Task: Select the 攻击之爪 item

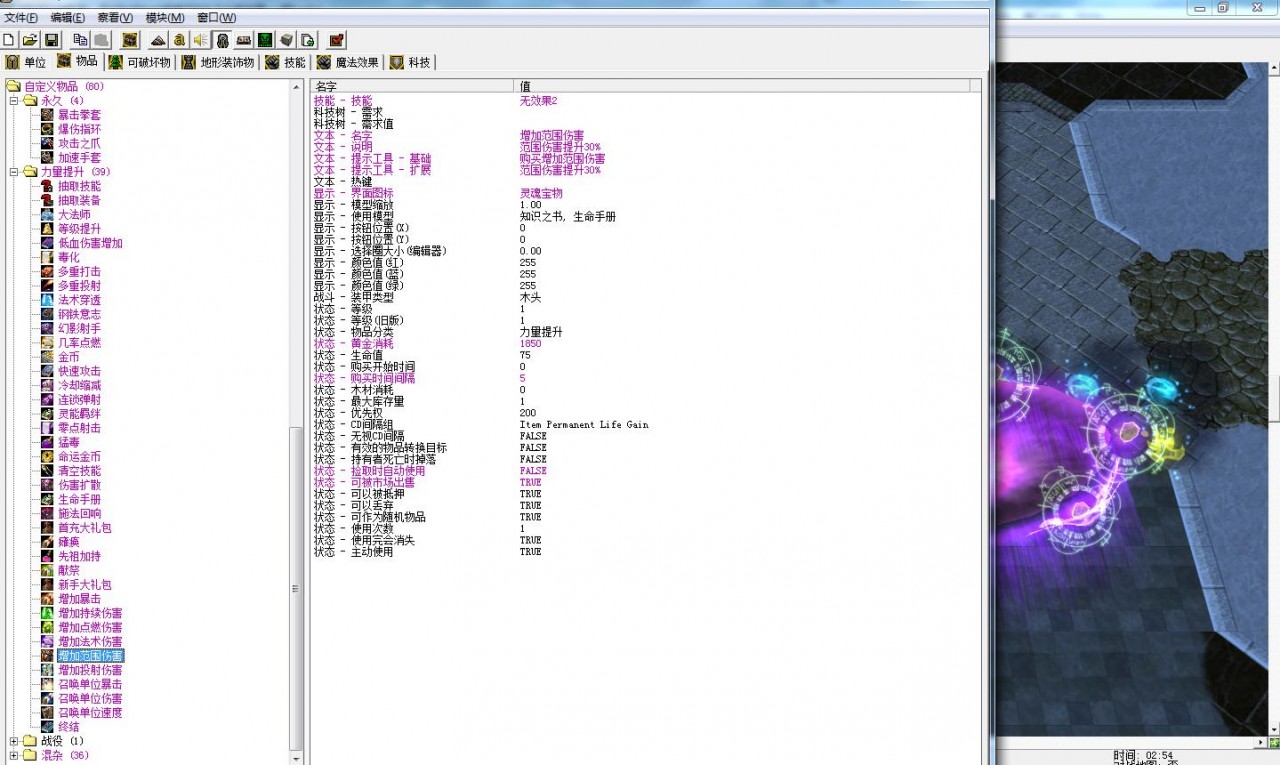Action: [79, 143]
